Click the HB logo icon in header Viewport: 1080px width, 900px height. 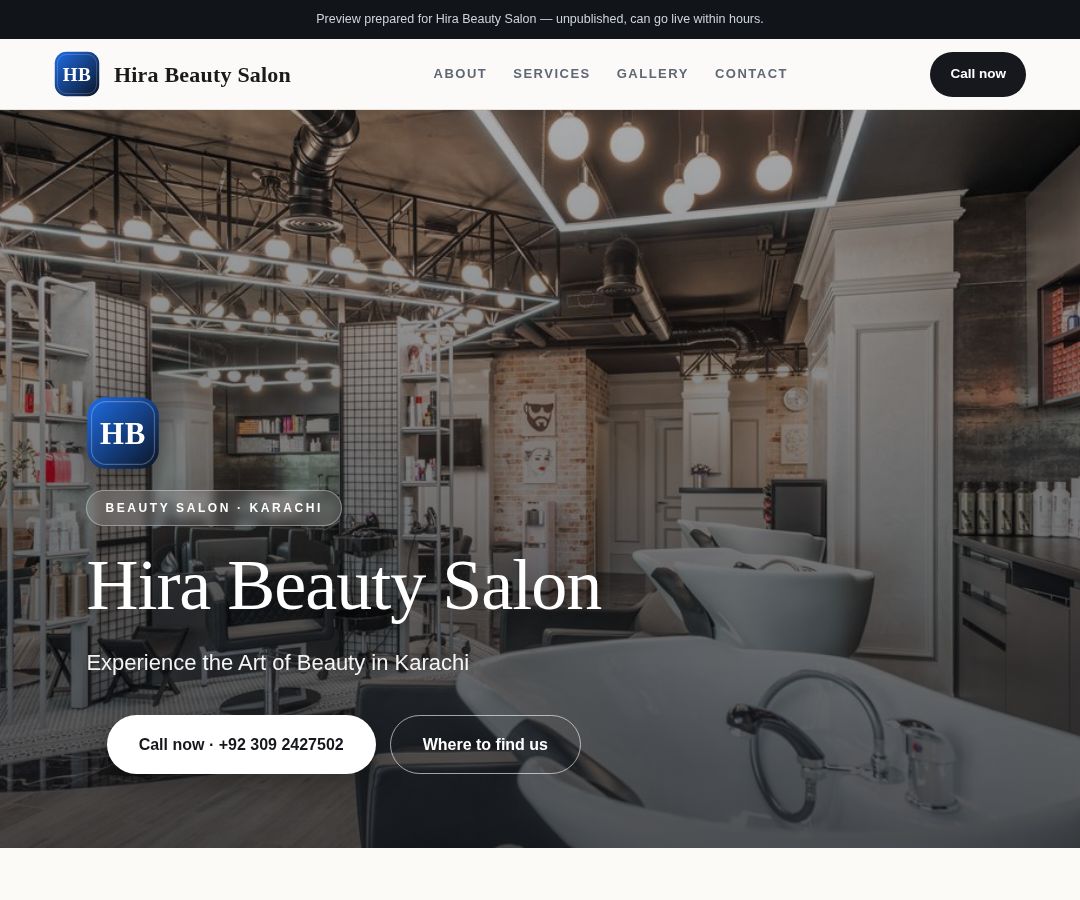(x=76, y=74)
